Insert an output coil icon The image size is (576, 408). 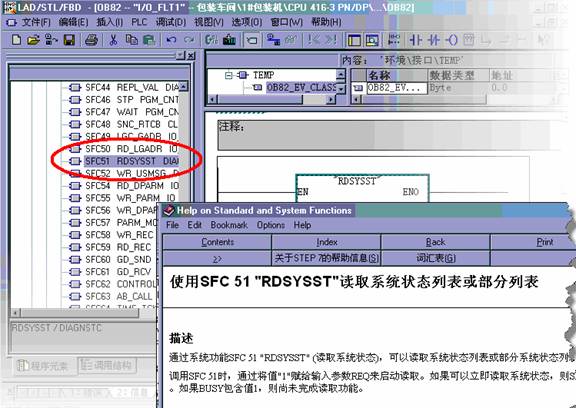coord(451,40)
